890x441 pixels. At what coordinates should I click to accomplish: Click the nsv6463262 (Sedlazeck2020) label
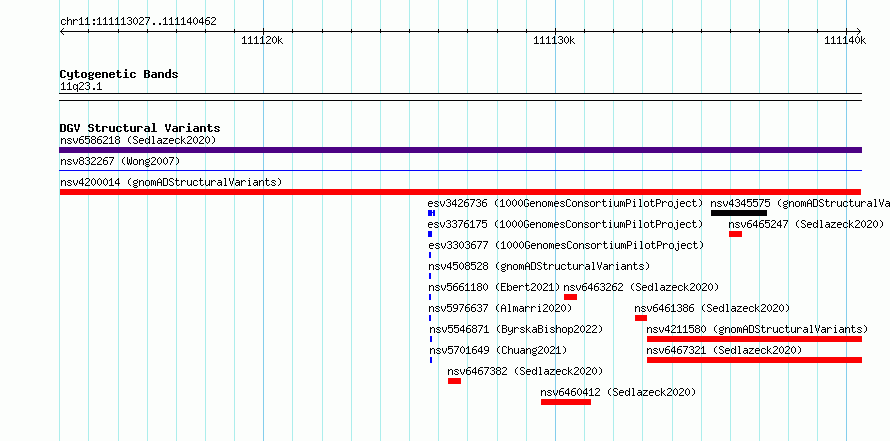coord(641,287)
